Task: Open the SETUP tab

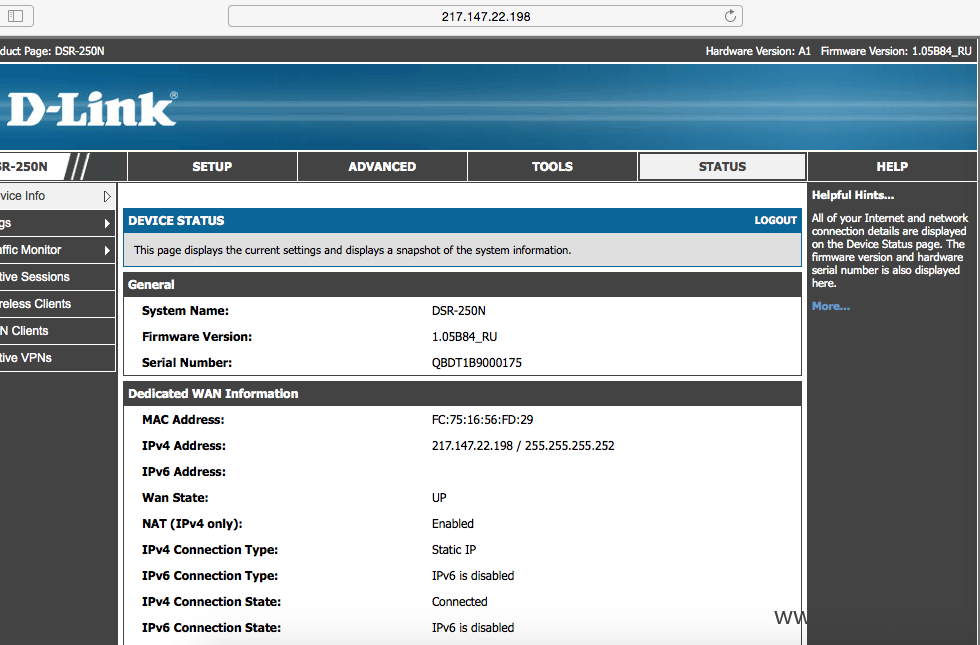Action: tap(212, 167)
